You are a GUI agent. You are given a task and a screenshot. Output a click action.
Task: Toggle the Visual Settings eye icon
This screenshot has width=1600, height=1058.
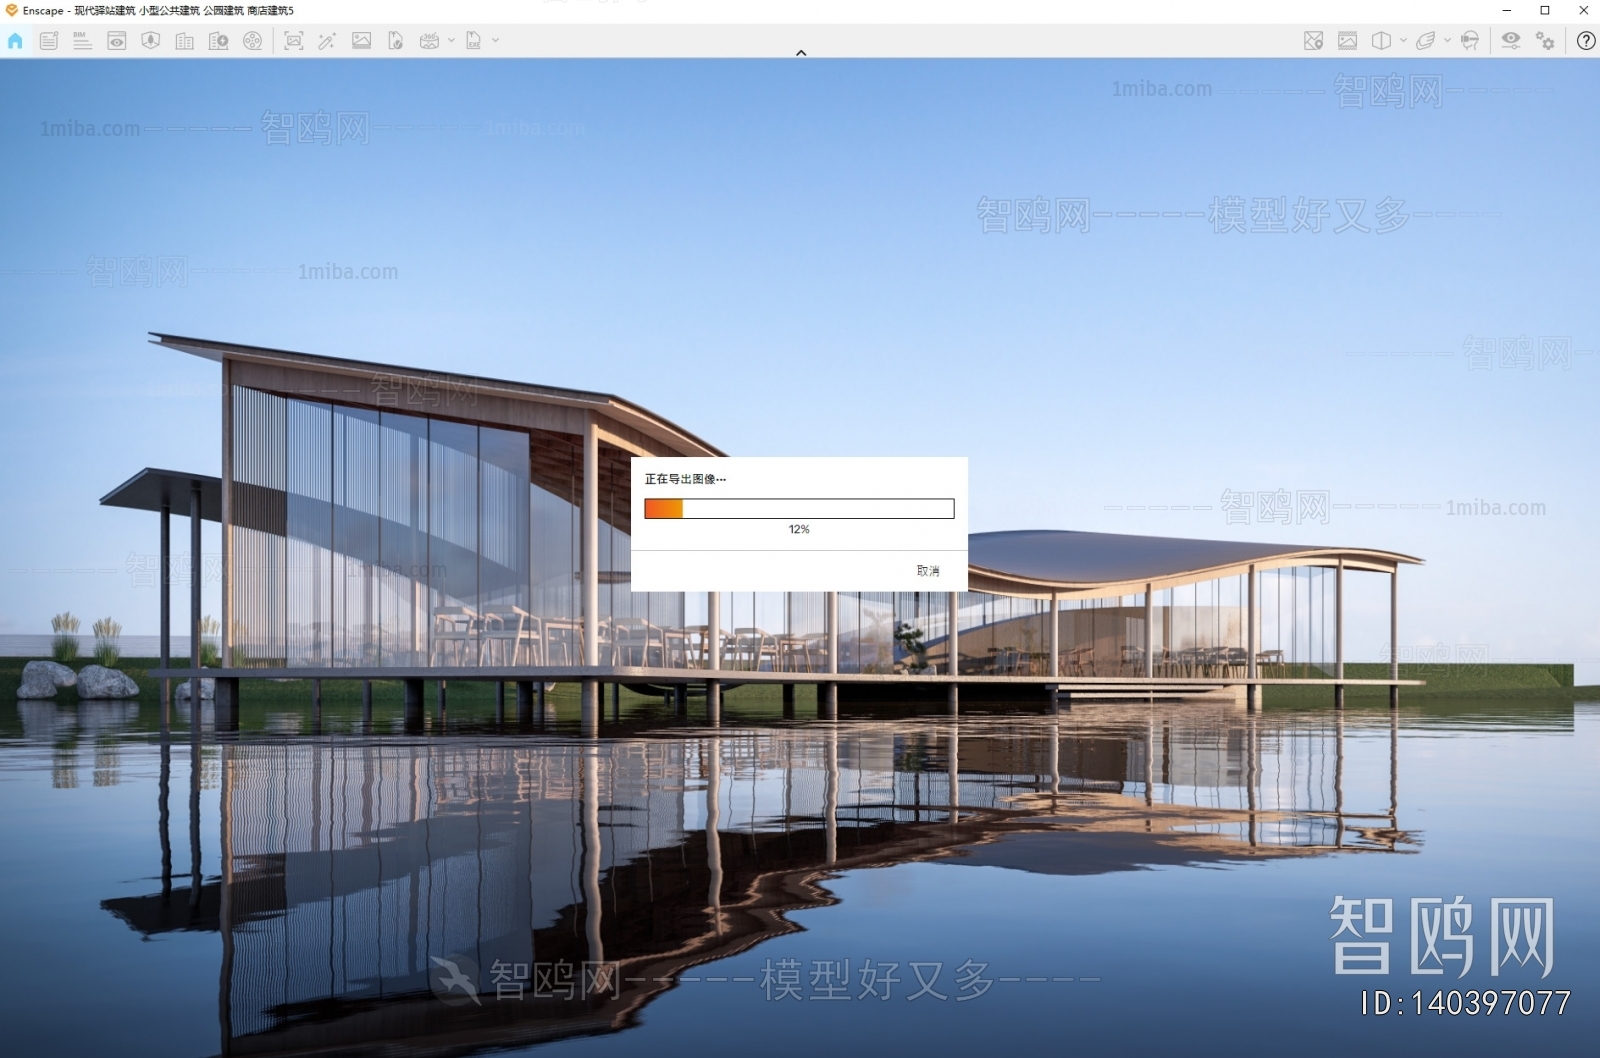coord(1510,41)
